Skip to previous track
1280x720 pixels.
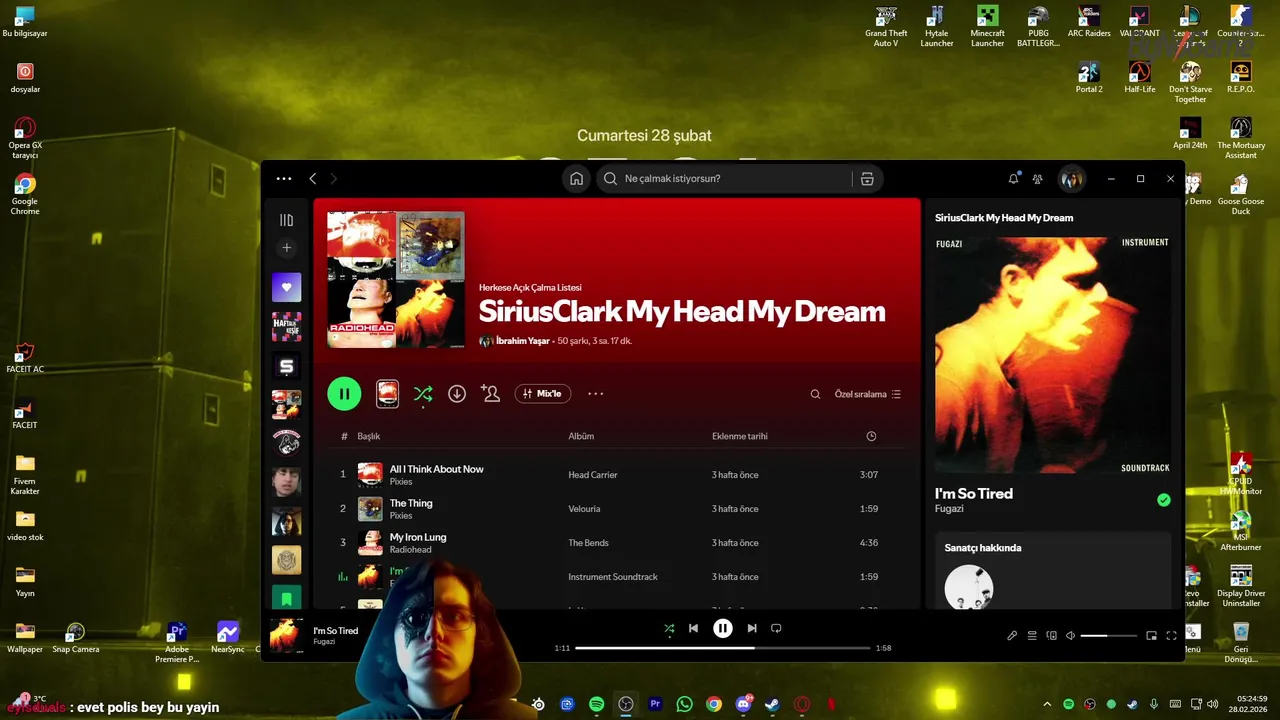(x=693, y=628)
